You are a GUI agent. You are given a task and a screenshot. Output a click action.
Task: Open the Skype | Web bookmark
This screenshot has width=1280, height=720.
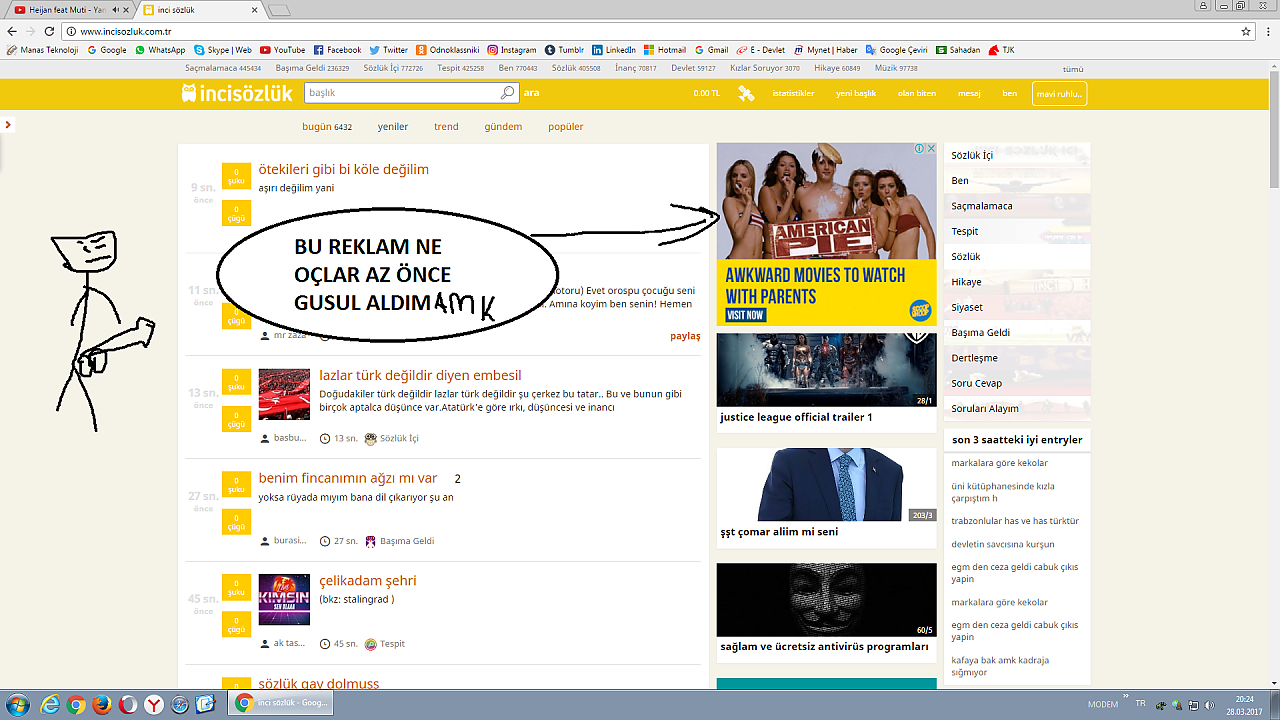223,50
